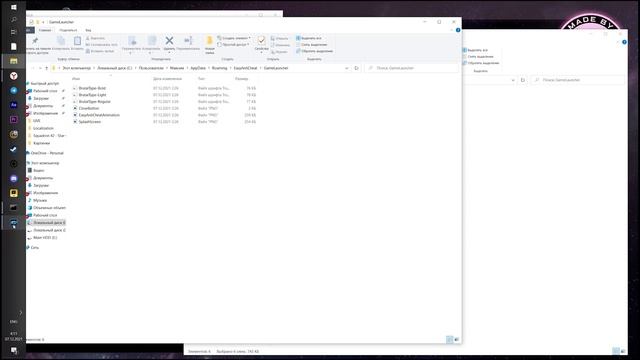
Task: Switch front window to details view
Action: pyautogui.click(x=449, y=339)
